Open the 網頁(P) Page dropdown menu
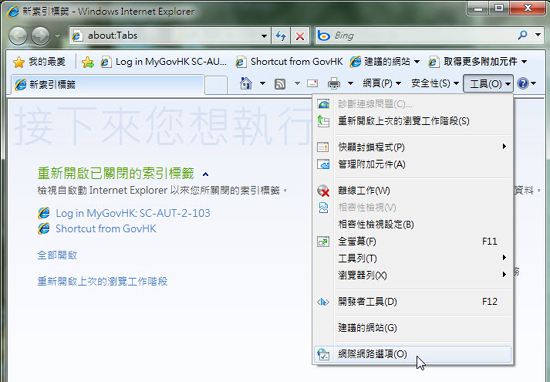Screen dimensions: 550x382 [x=382, y=83]
